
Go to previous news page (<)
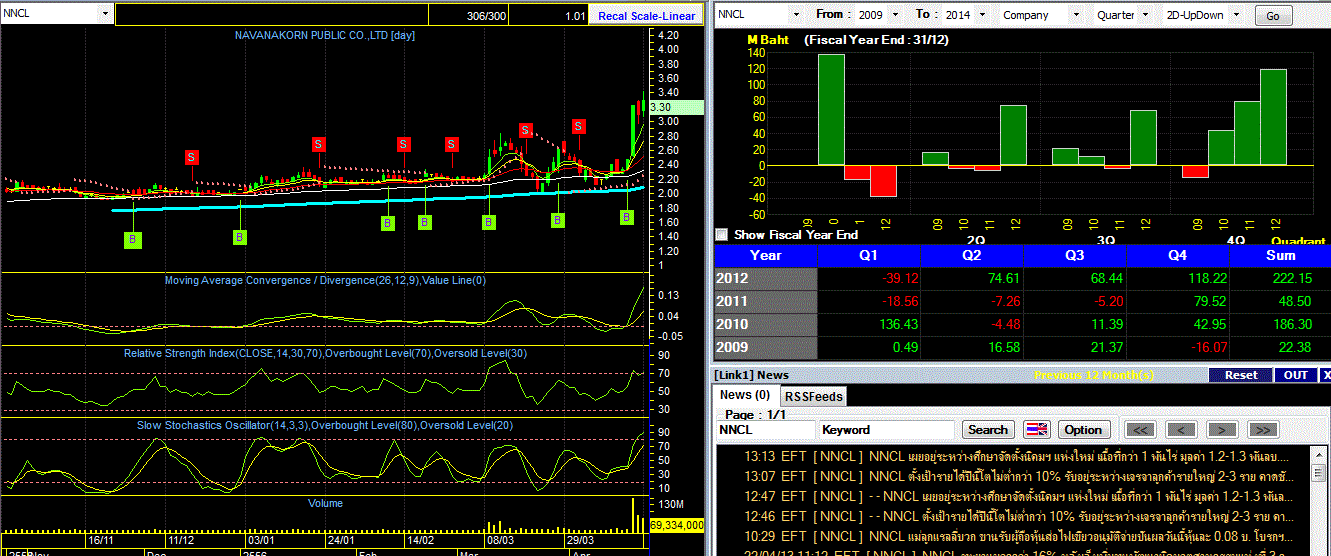tap(1181, 430)
